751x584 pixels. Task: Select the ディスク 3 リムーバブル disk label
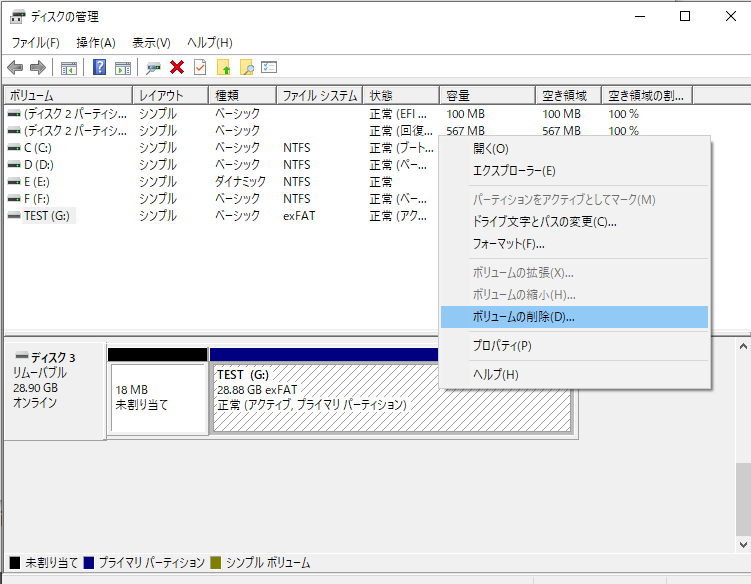(55, 390)
